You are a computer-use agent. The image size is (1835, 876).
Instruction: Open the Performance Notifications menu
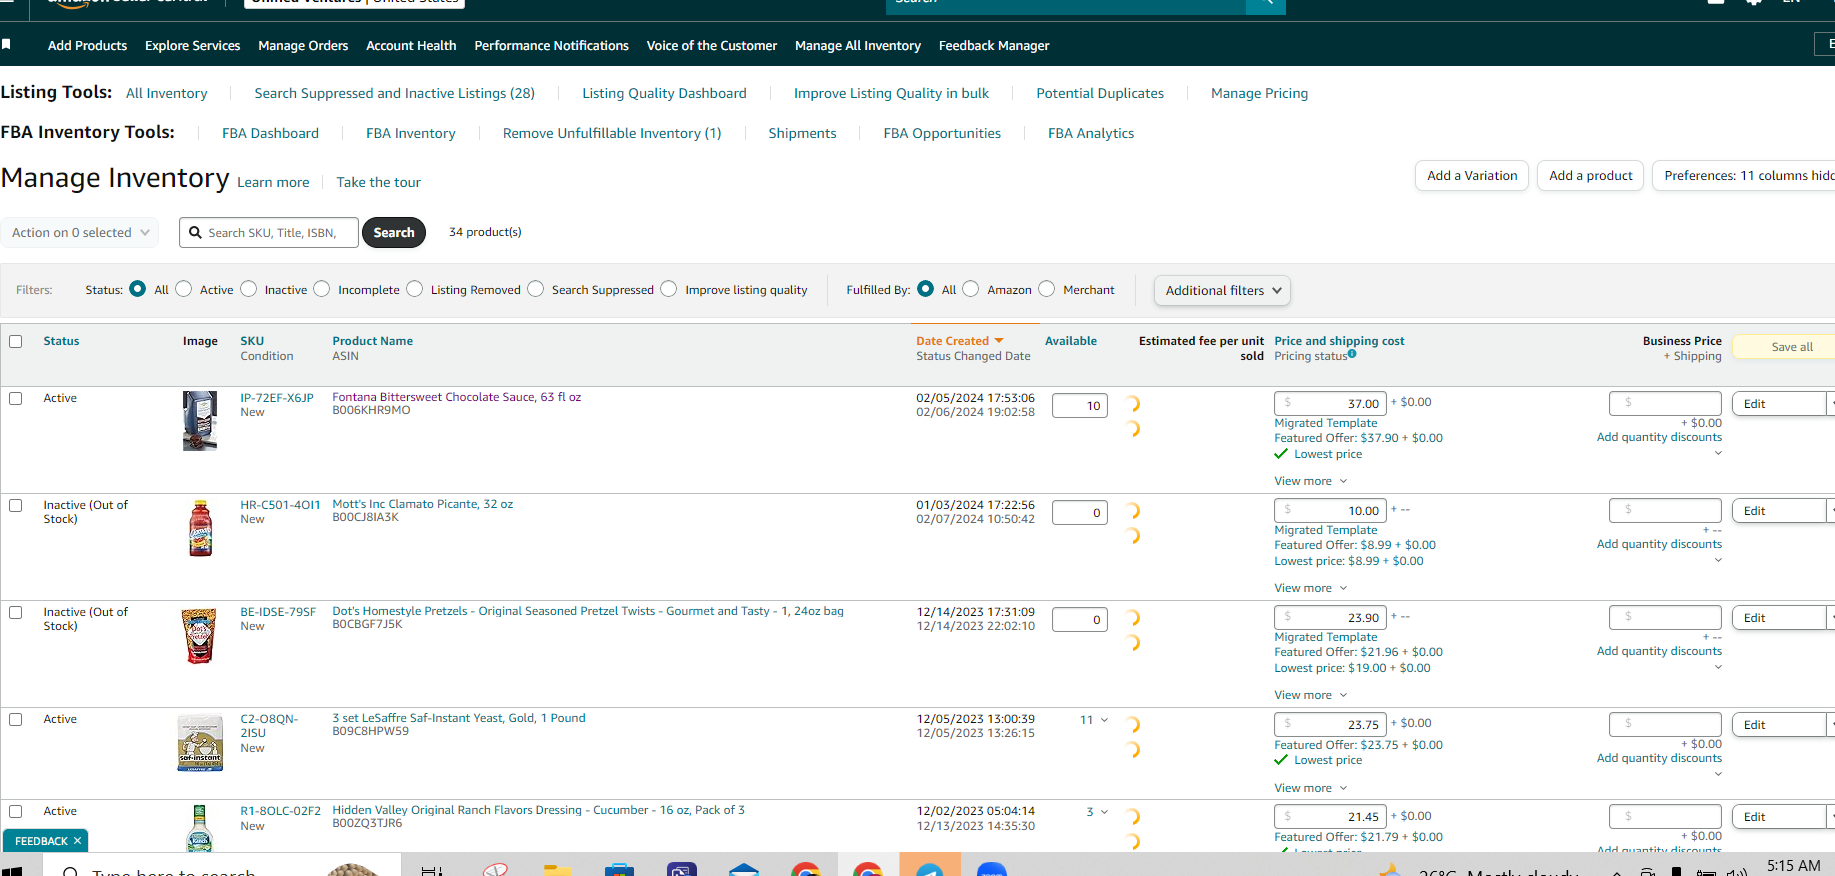pos(551,45)
